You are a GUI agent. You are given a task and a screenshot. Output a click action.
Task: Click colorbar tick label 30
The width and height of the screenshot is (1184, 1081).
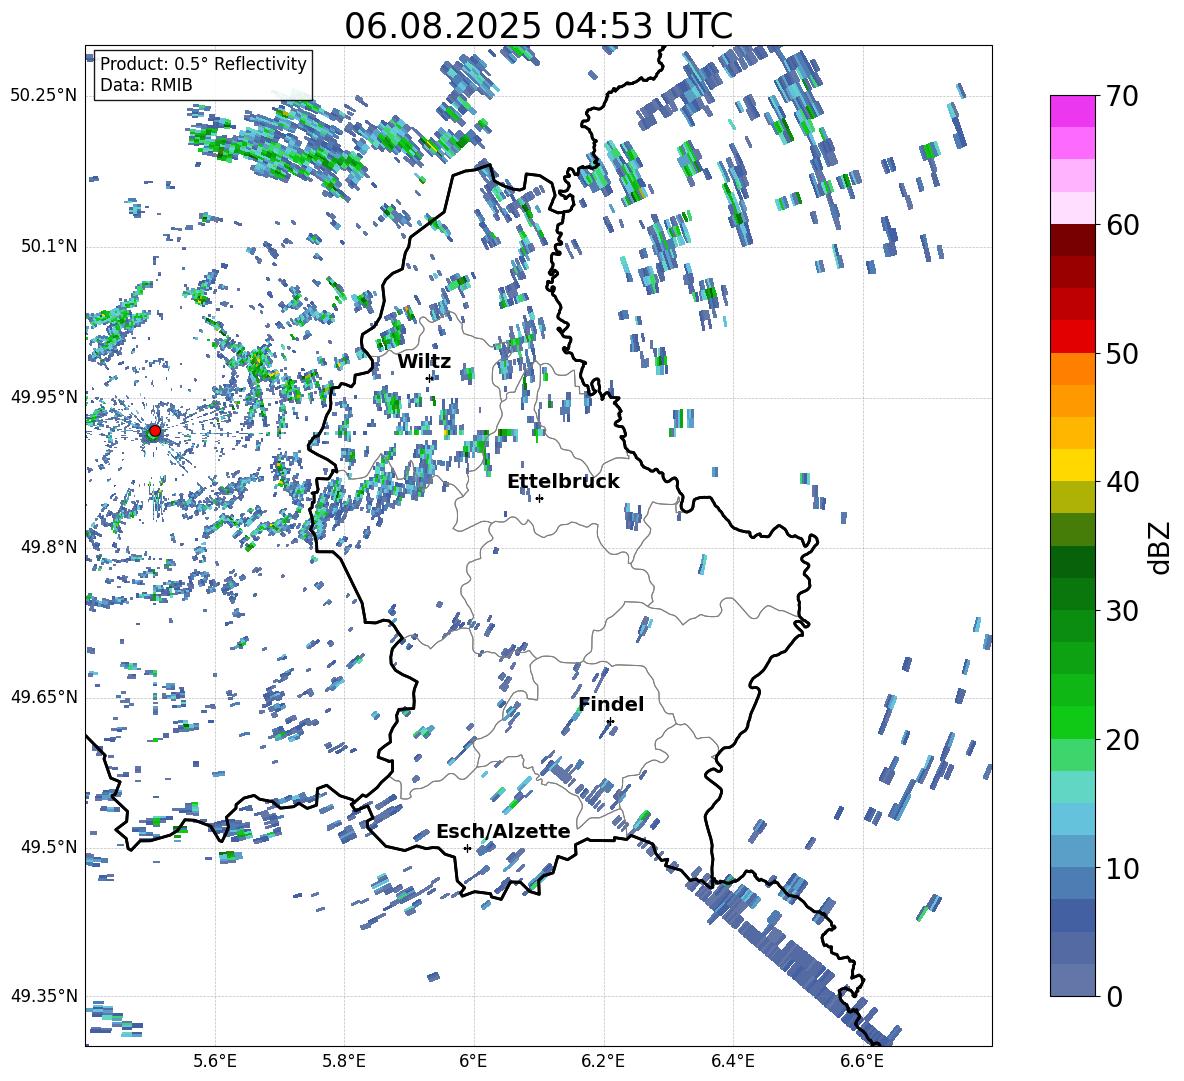(x=1122, y=610)
